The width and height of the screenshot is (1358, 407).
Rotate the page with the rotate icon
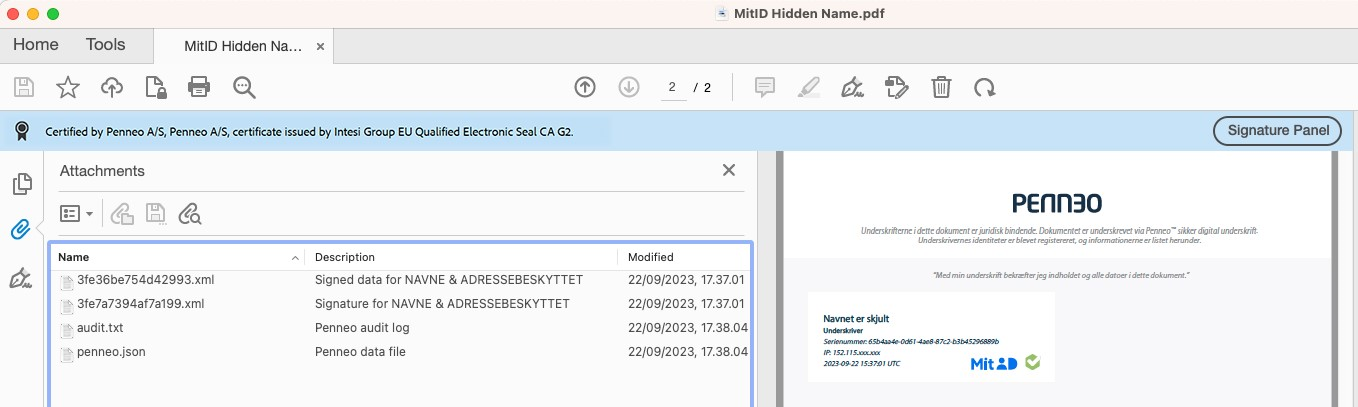click(x=985, y=87)
